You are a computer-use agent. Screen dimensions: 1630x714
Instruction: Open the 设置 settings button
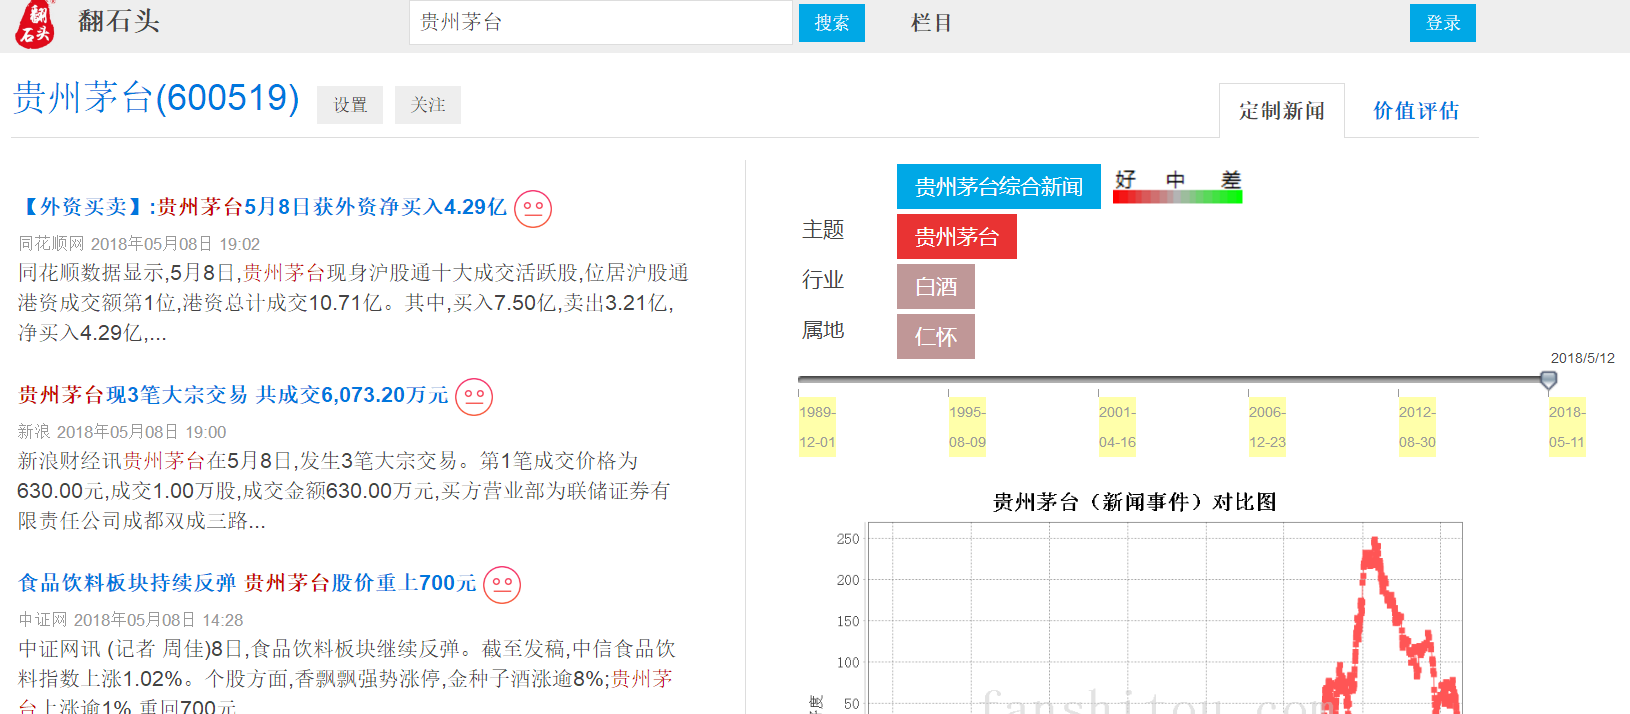(x=350, y=105)
